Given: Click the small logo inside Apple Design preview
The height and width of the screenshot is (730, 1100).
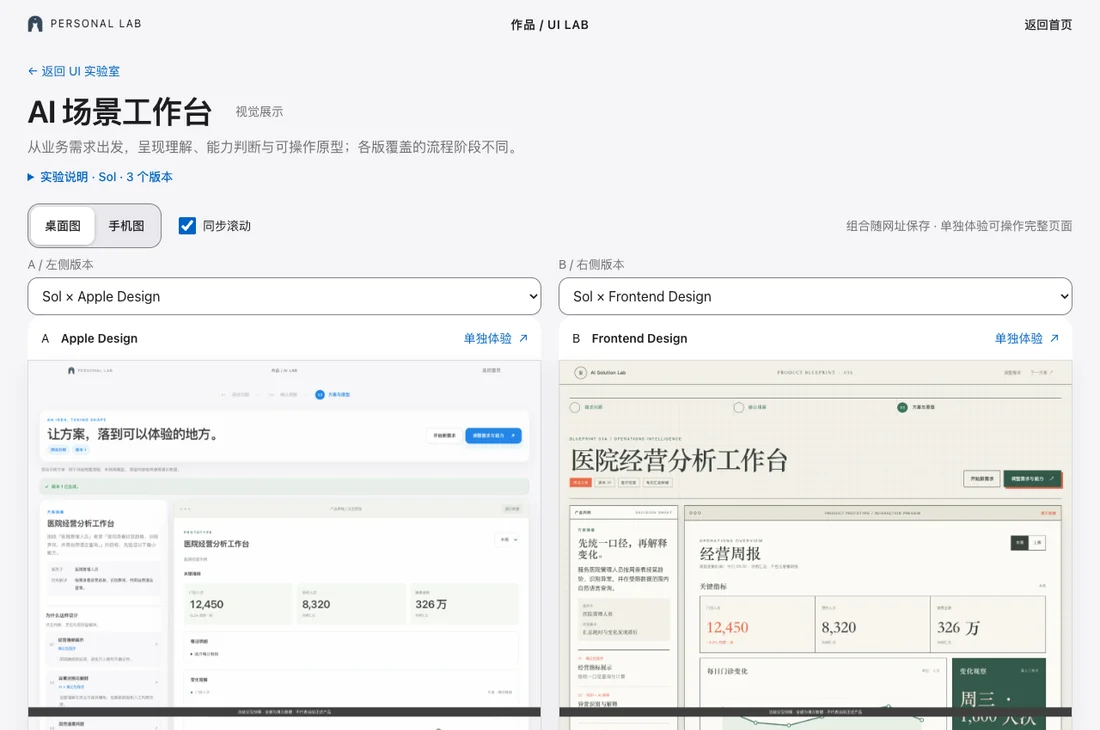Looking at the screenshot, I should click(71, 370).
